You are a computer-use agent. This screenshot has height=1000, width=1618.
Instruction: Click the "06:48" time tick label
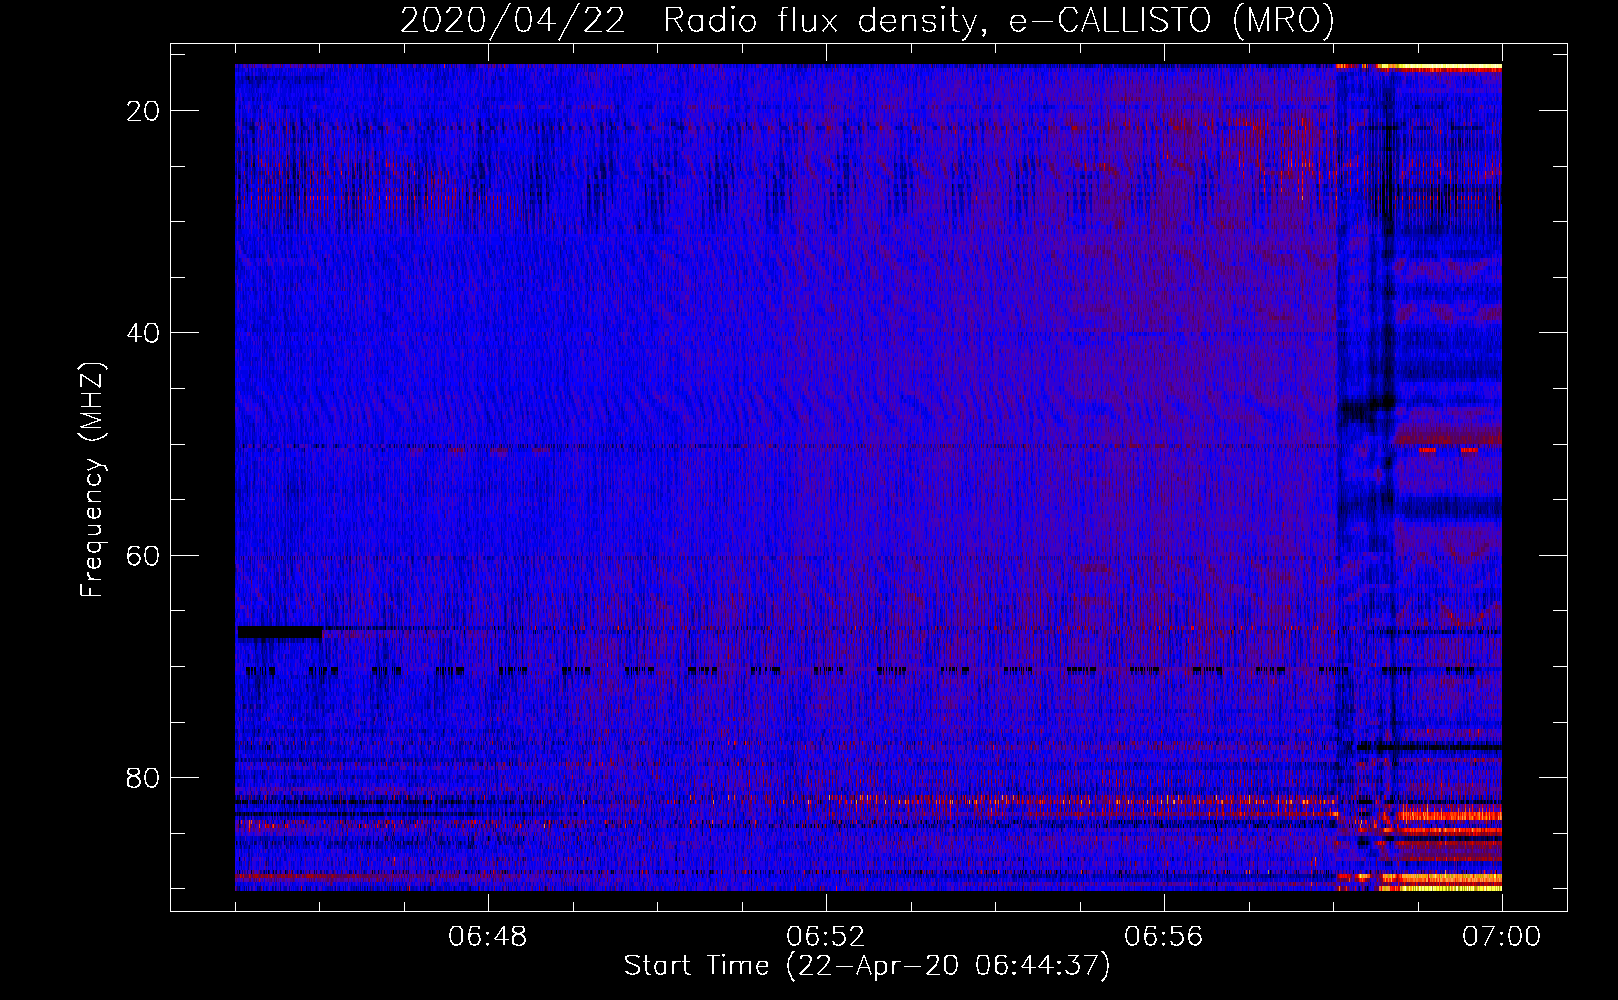(488, 937)
